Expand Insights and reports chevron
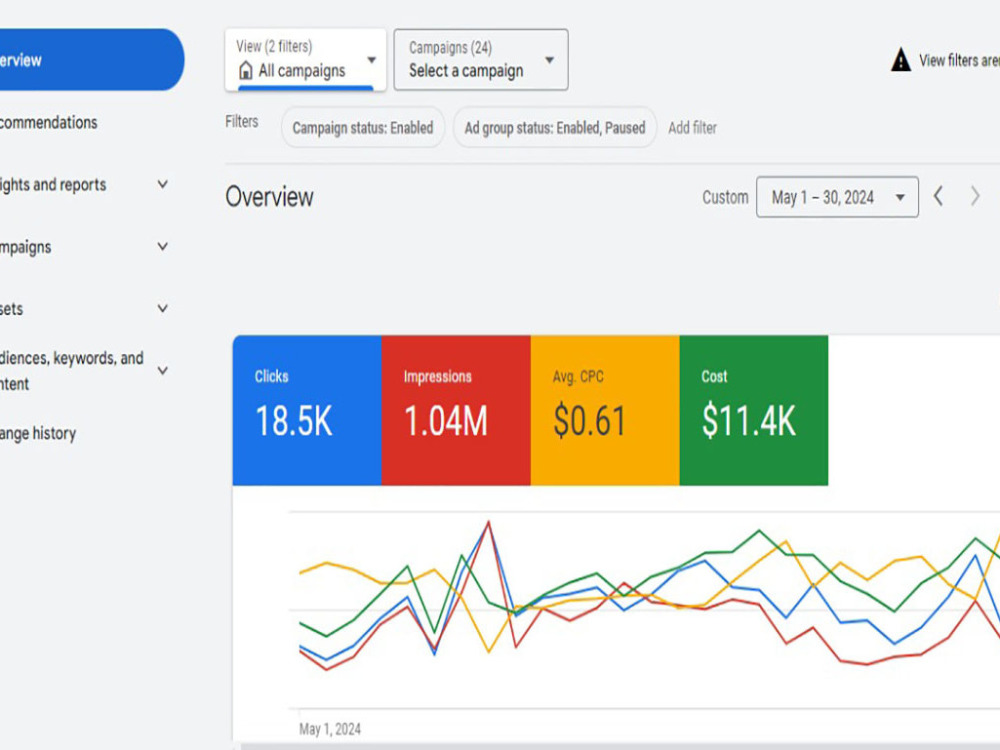 point(163,184)
